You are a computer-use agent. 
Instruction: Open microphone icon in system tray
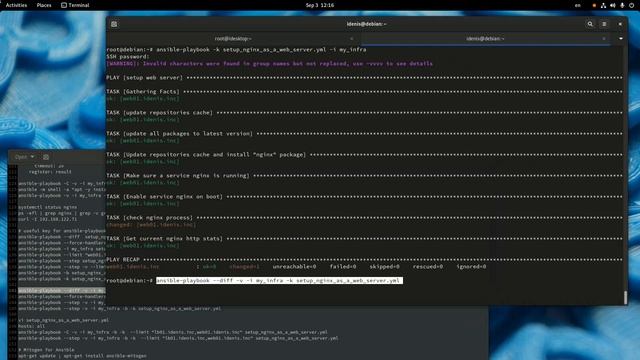click(622, 5)
